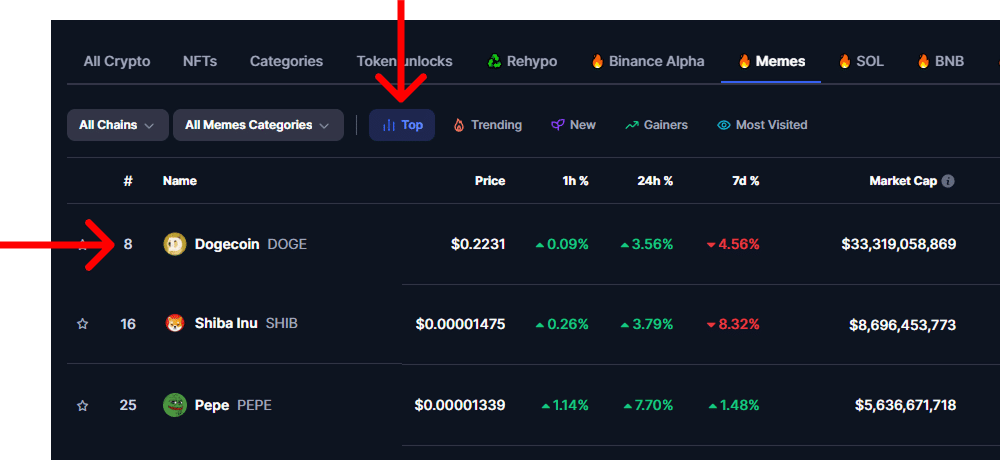This screenshot has width=1000, height=460.
Task: Click the Pepe frog logo icon
Action: click(175, 405)
